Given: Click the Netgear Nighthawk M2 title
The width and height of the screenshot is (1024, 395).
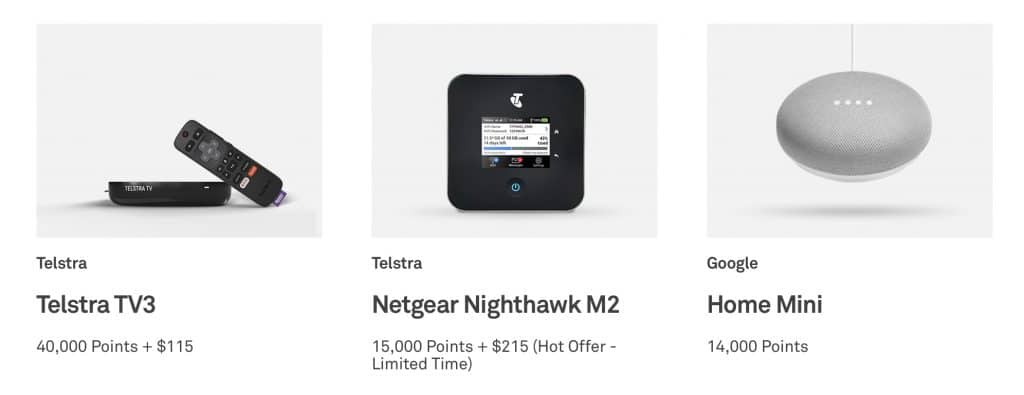Looking at the screenshot, I should pyautogui.click(x=496, y=305).
